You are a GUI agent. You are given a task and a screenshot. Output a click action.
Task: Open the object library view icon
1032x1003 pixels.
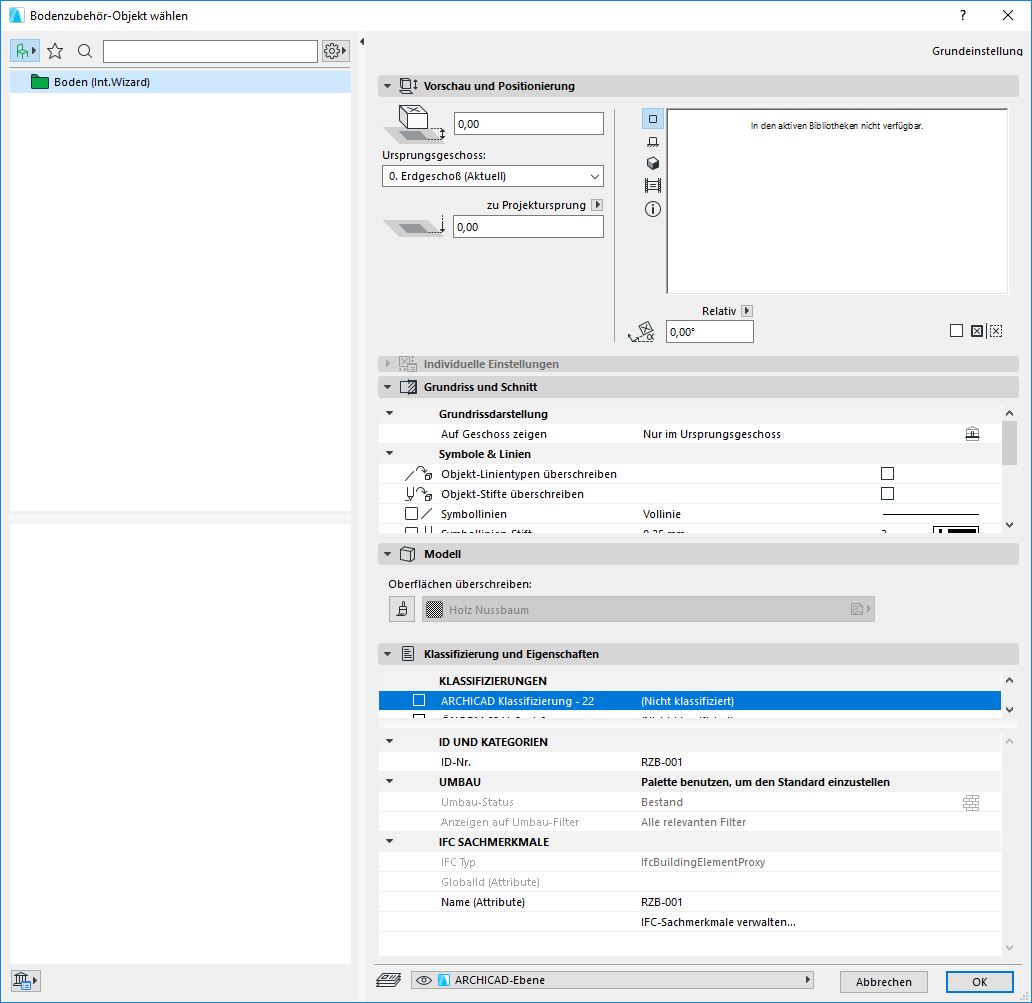pyautogui.click(x=24, y=51)
